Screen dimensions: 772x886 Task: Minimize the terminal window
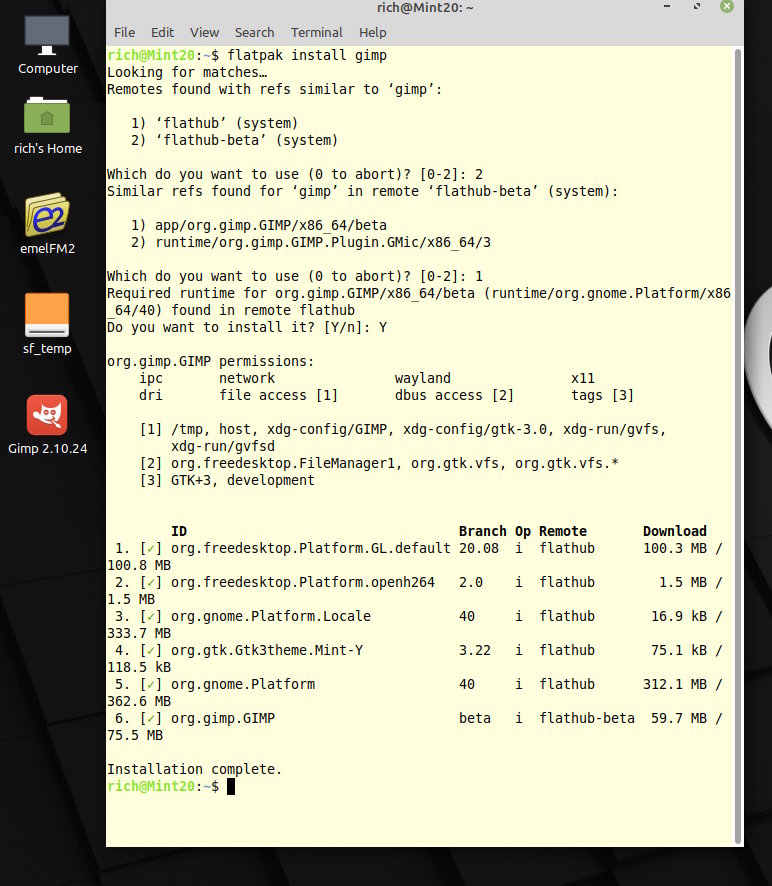tap(667, 7)
